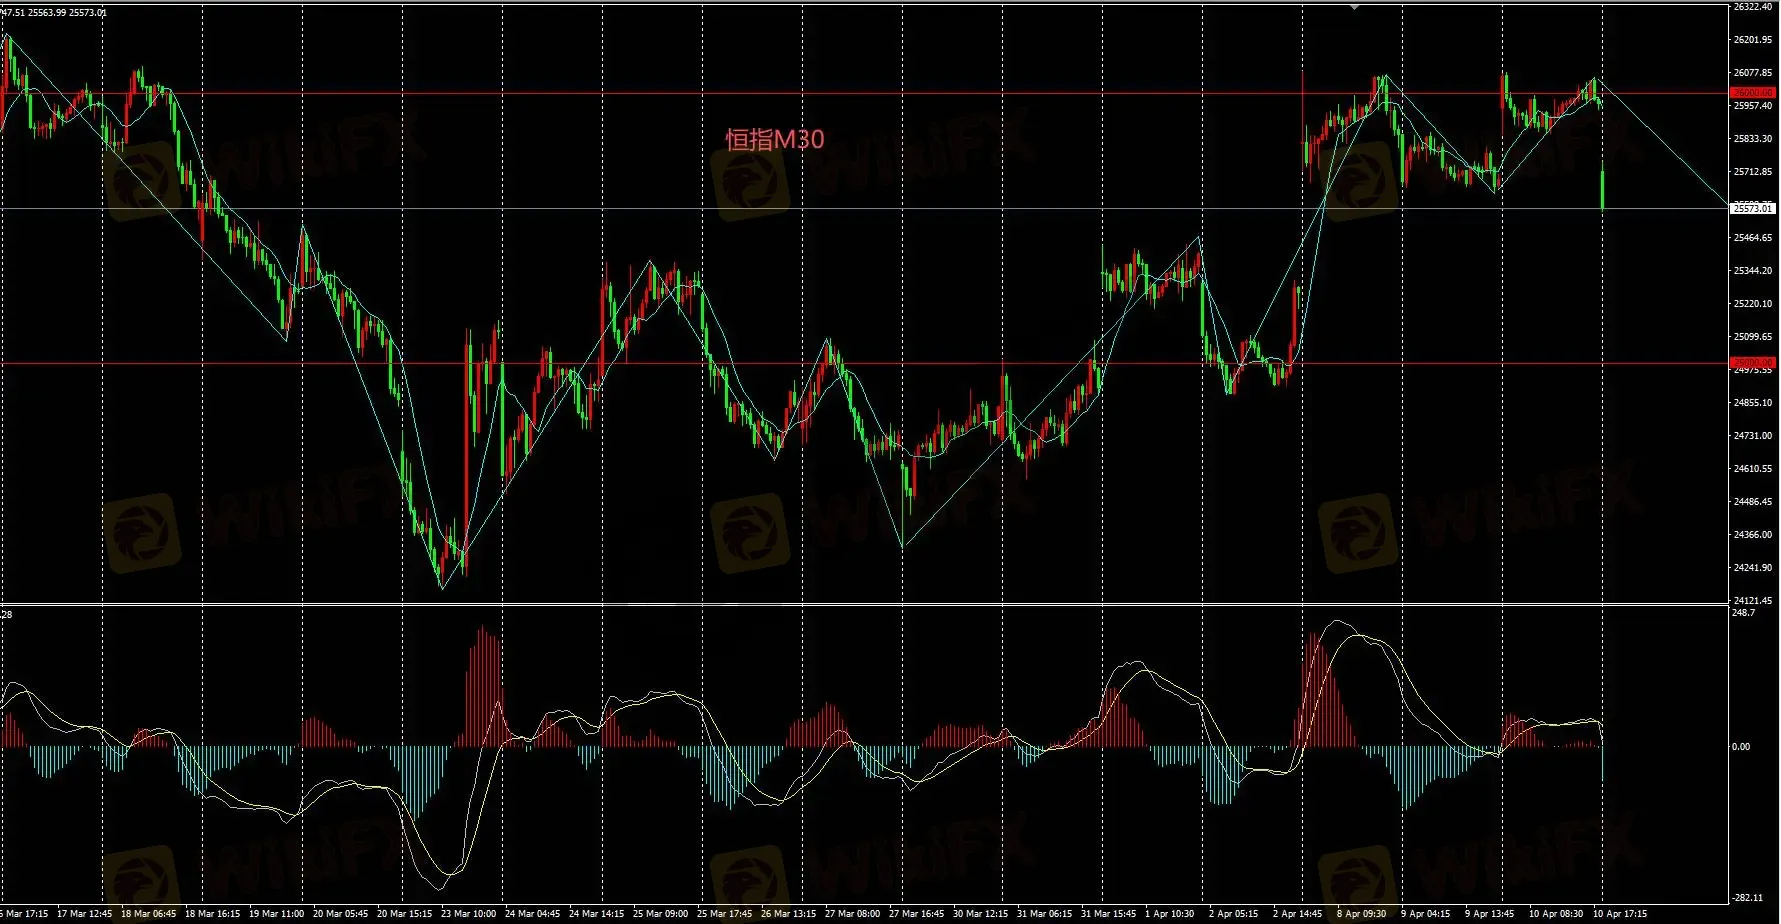The image size is (1781, 924).
Task: Click price scale value 24486.45
Action: coord(1752,502)
